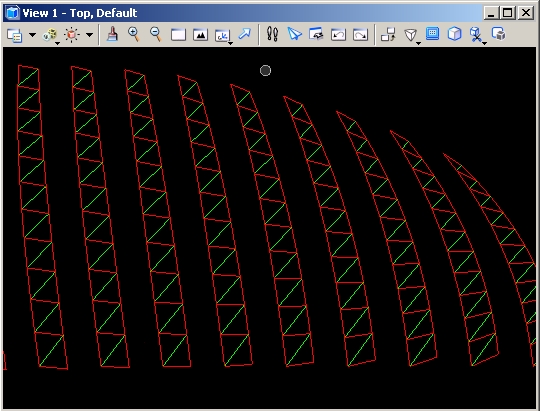Viewport: 540px width, 411px height.
Task: Select the Window Area tool
Action: point(178,35)
